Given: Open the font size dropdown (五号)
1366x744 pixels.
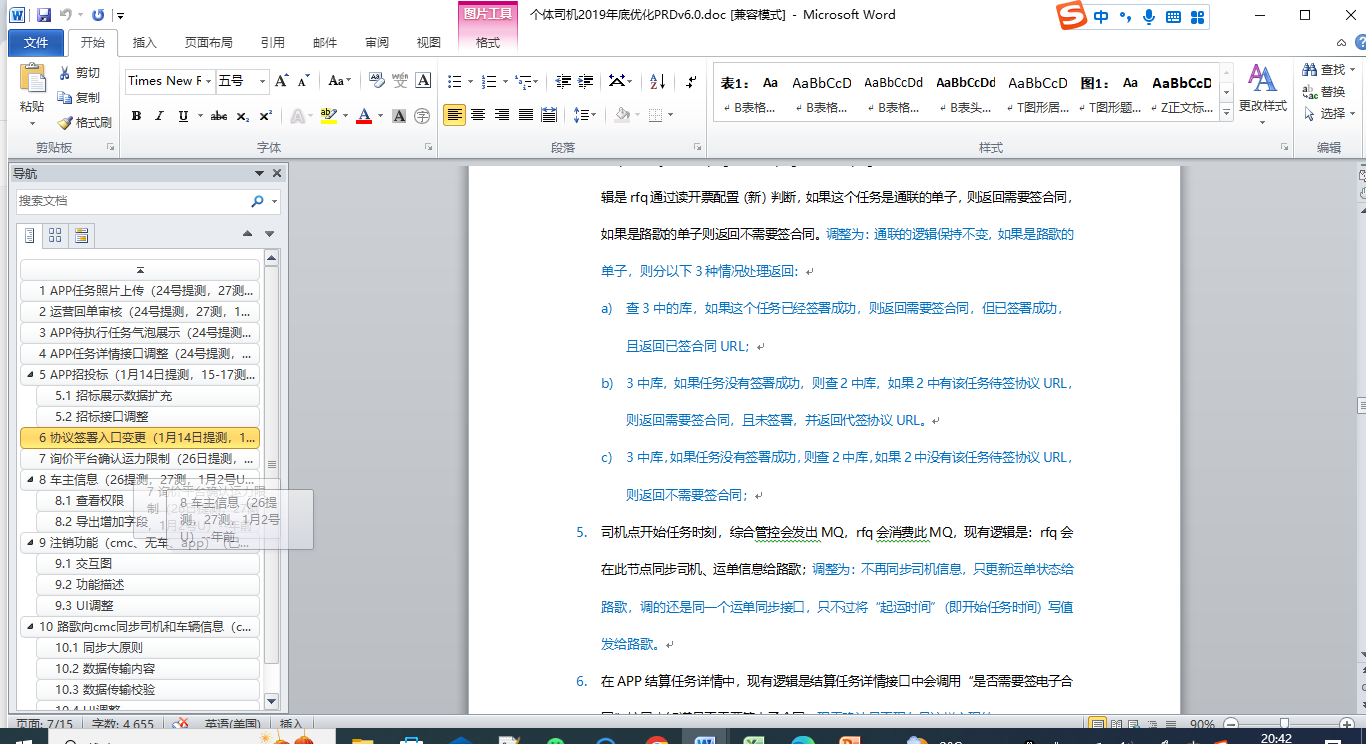Looking at the screenshot, I should pyautogui.click(x=263, y=81).
